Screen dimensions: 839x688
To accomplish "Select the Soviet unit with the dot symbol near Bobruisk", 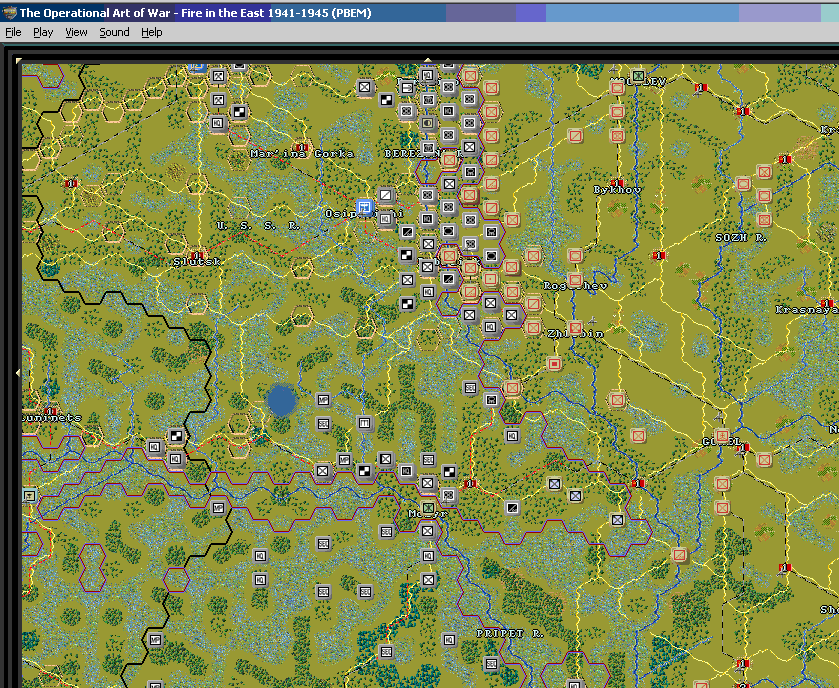I will [490, 279].
